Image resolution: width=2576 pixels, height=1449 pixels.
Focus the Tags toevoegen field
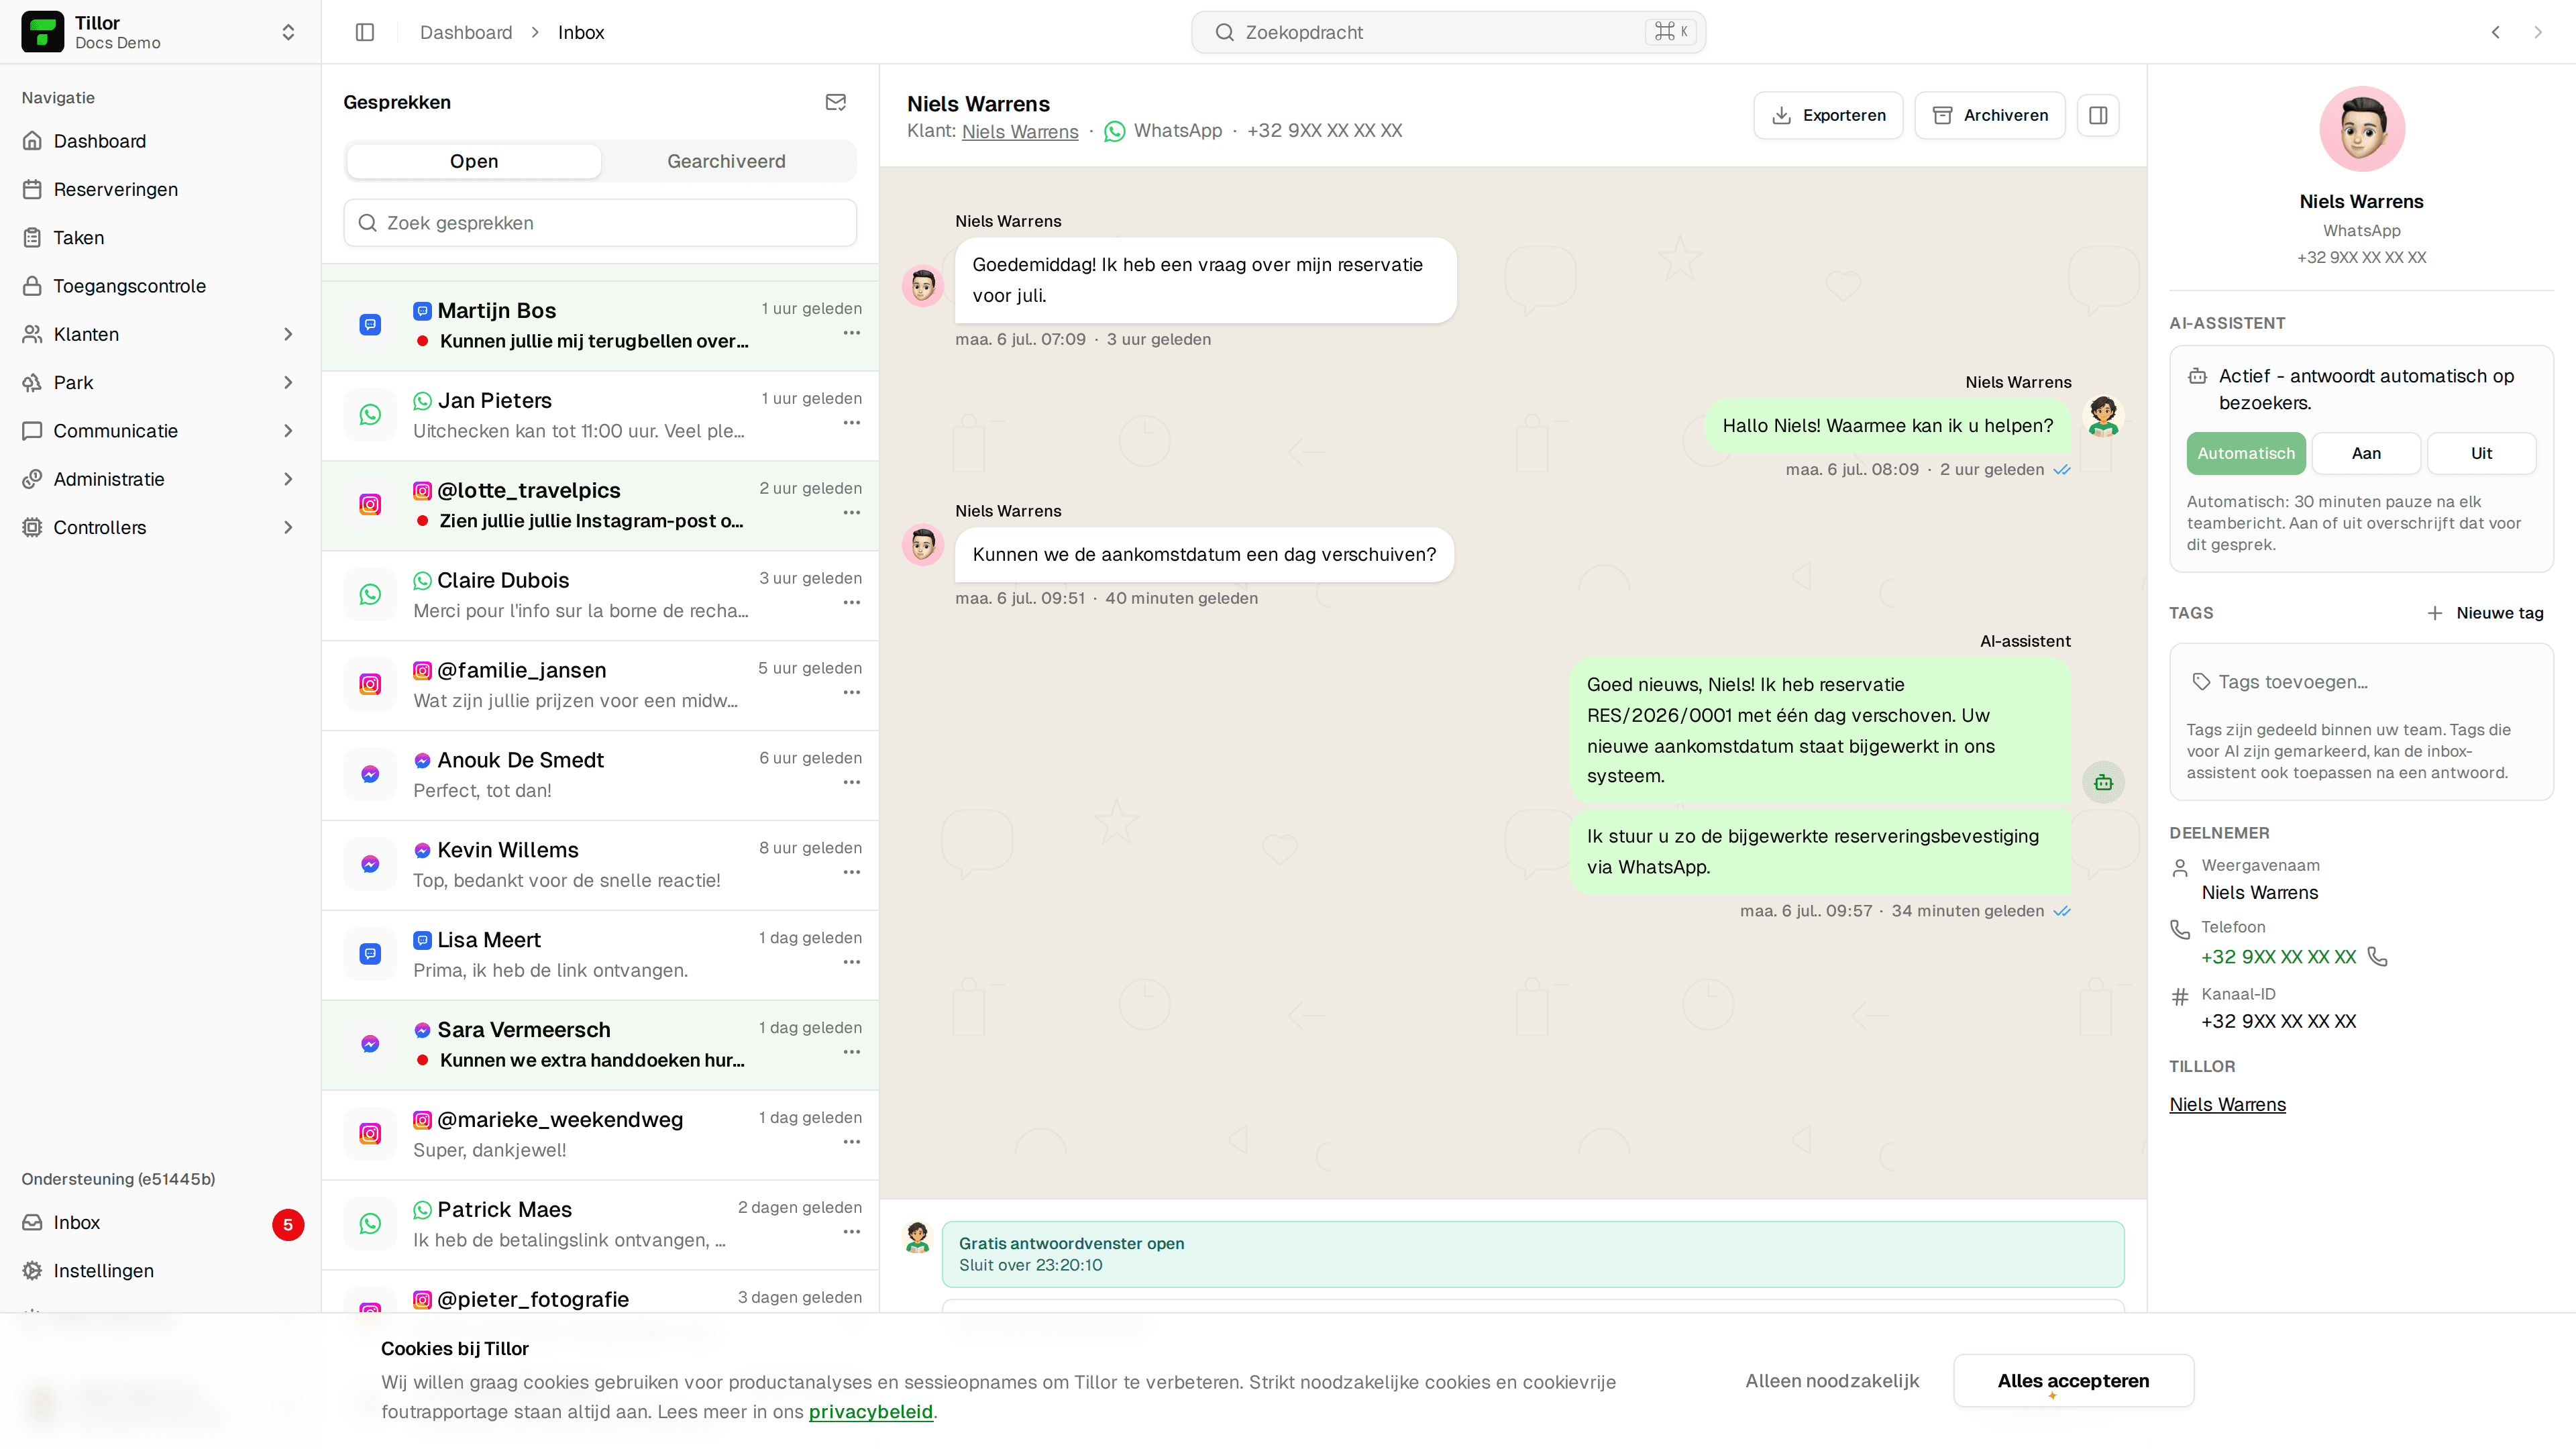[x=2361, y=682]
